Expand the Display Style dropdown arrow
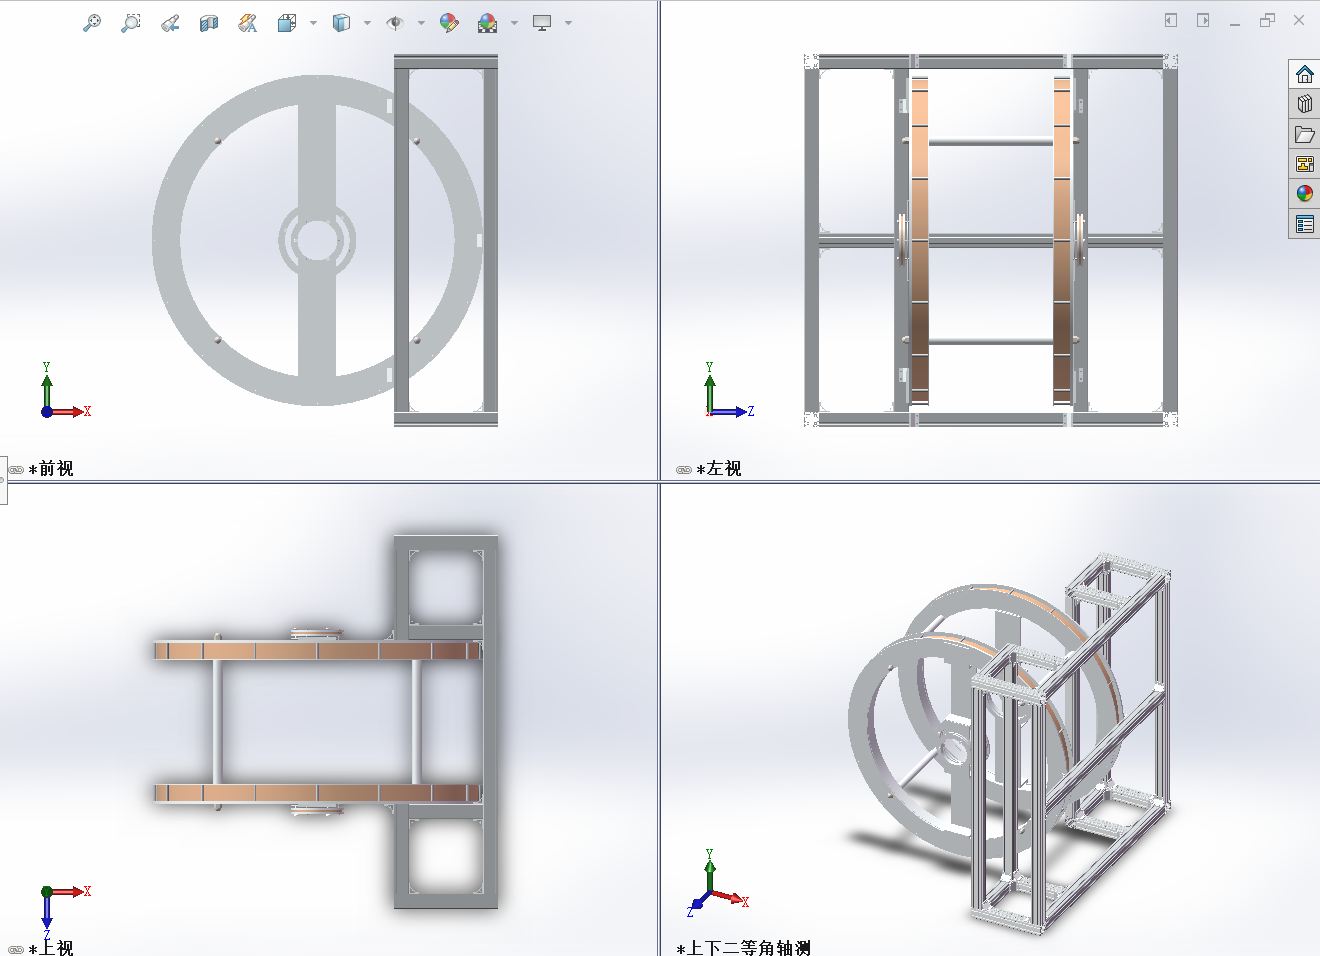The image size is (1320, 956). point(367,22)
